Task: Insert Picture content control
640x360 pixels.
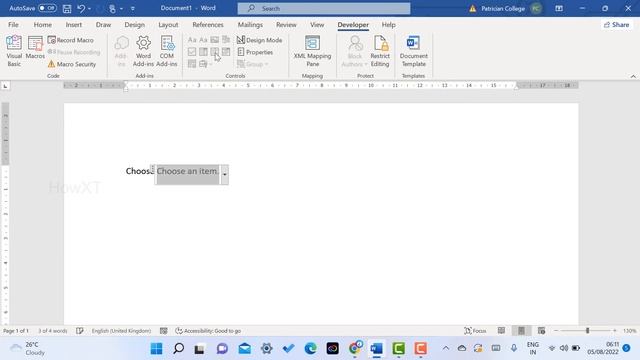Action: pyautogui.click(x=215, y=40)
